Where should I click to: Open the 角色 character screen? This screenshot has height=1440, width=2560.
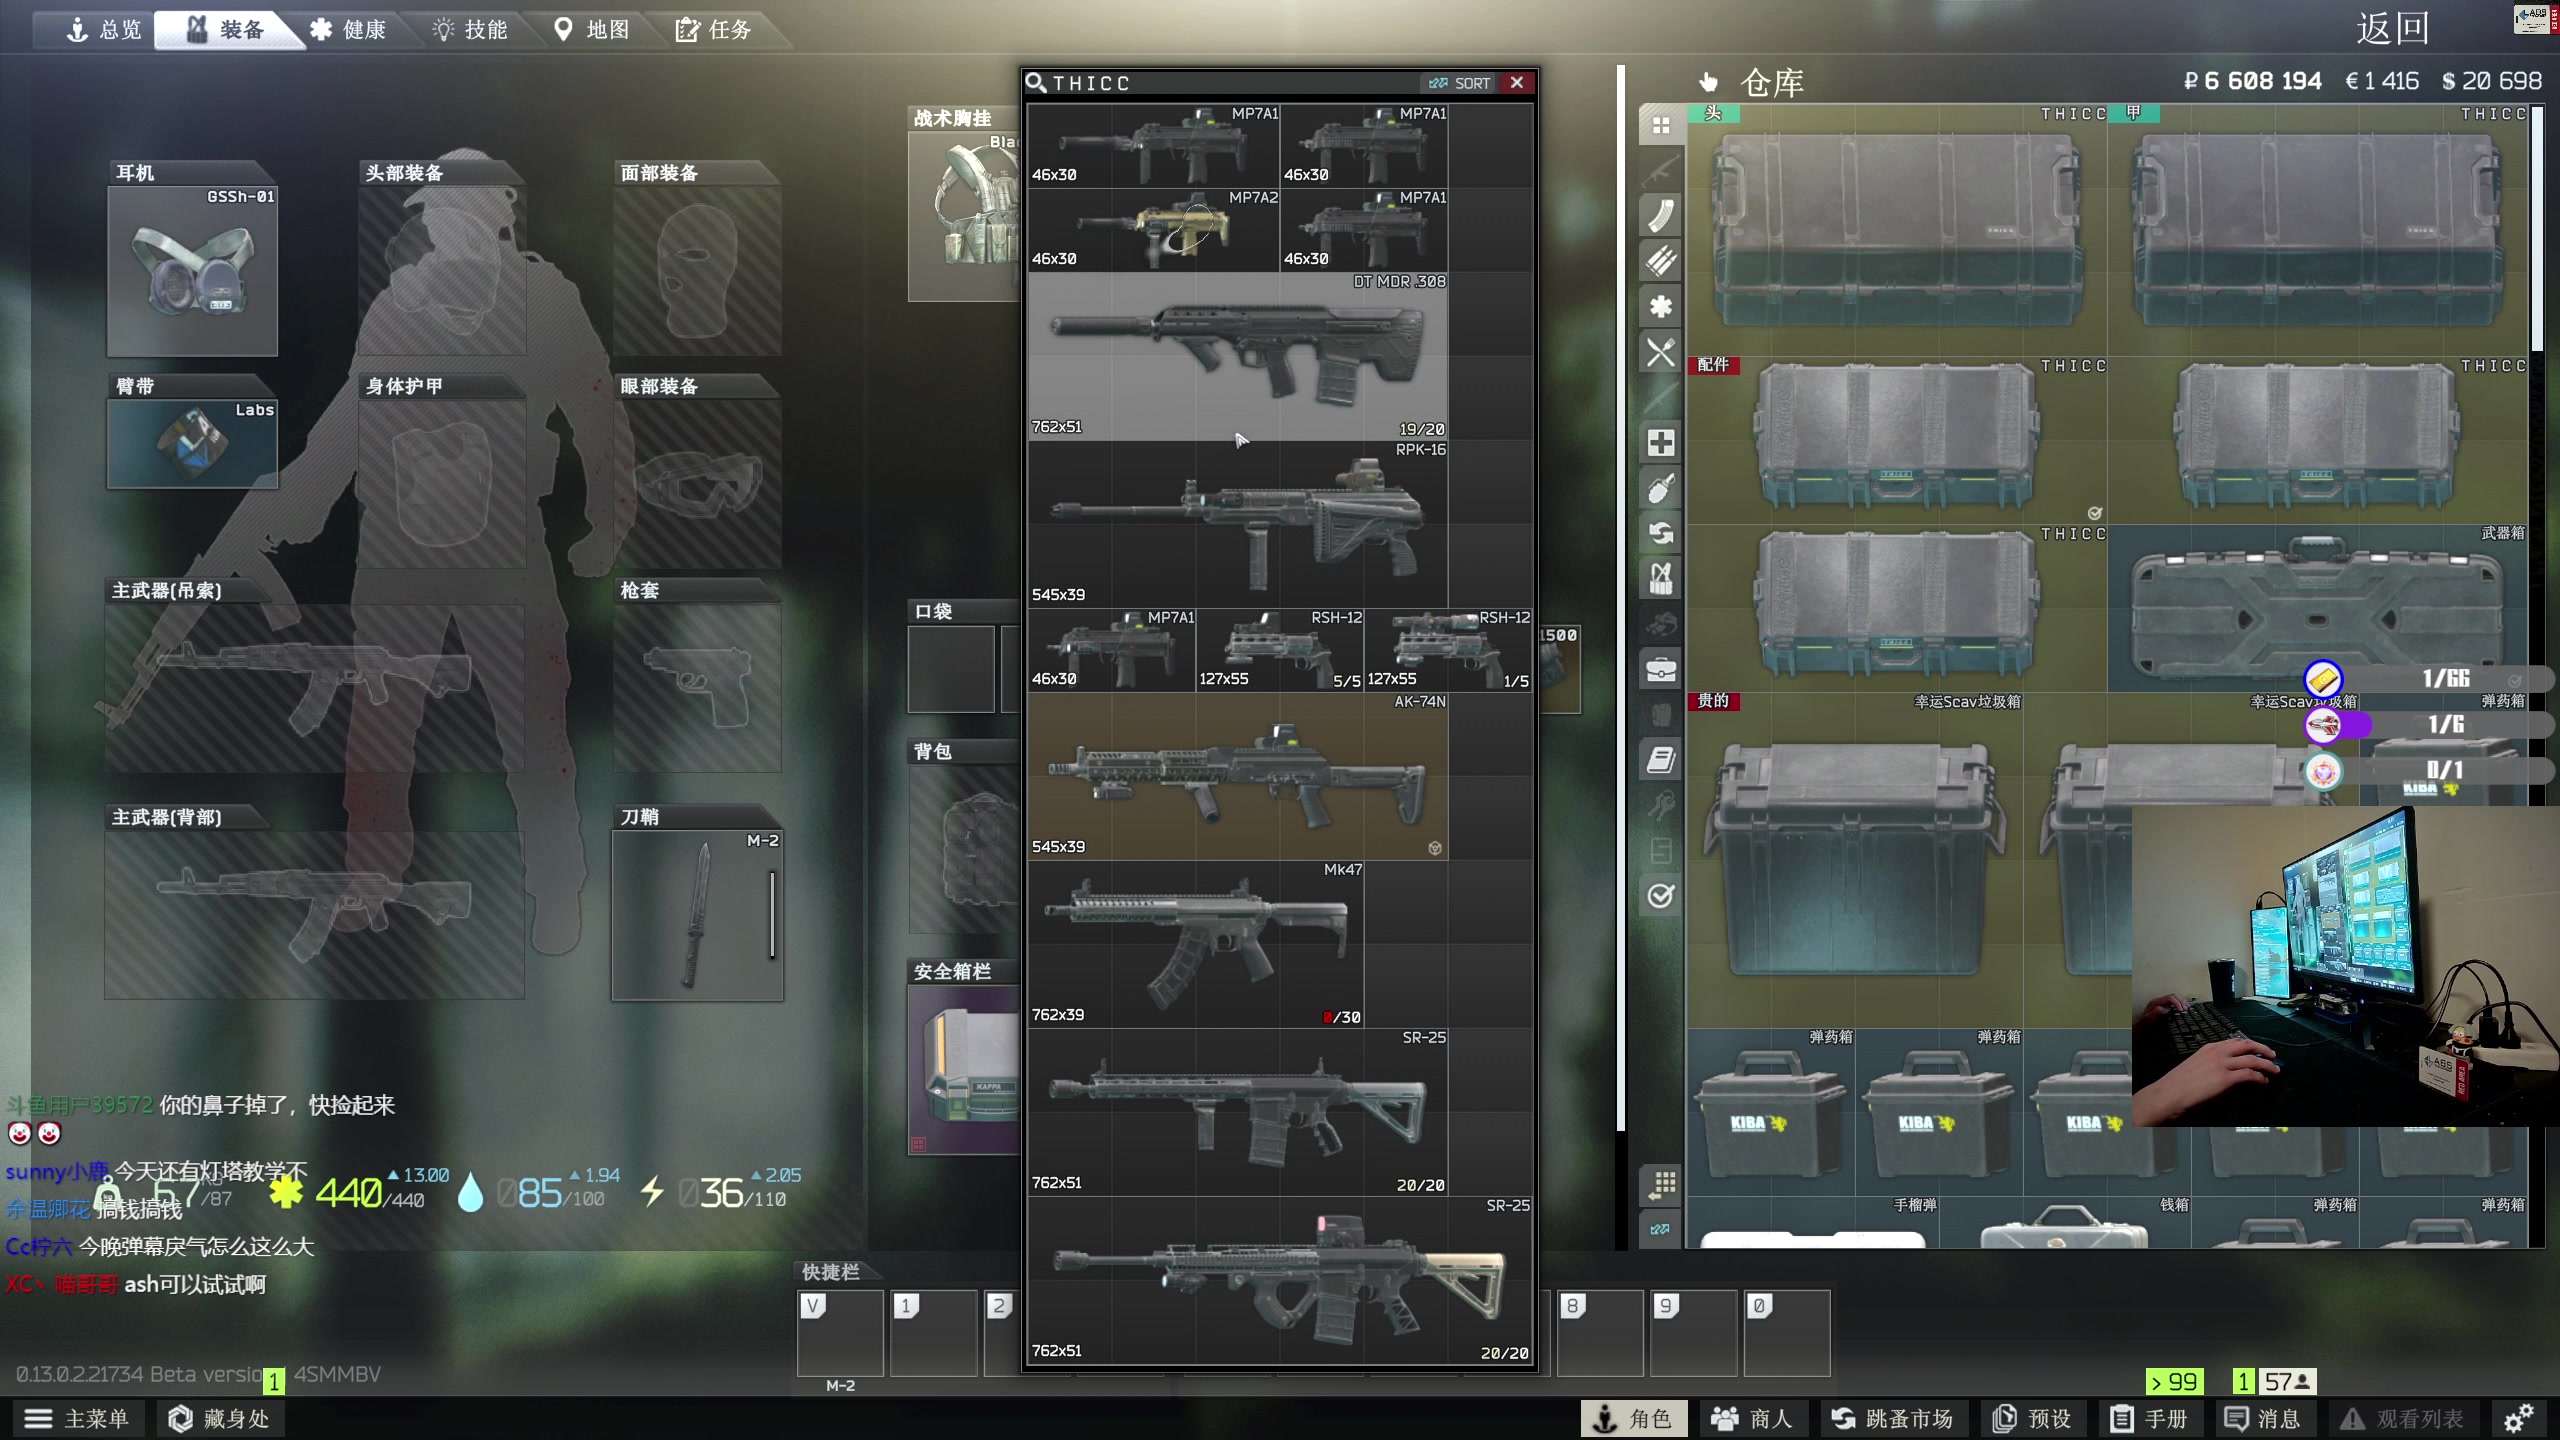(x=1633, y=1418)
